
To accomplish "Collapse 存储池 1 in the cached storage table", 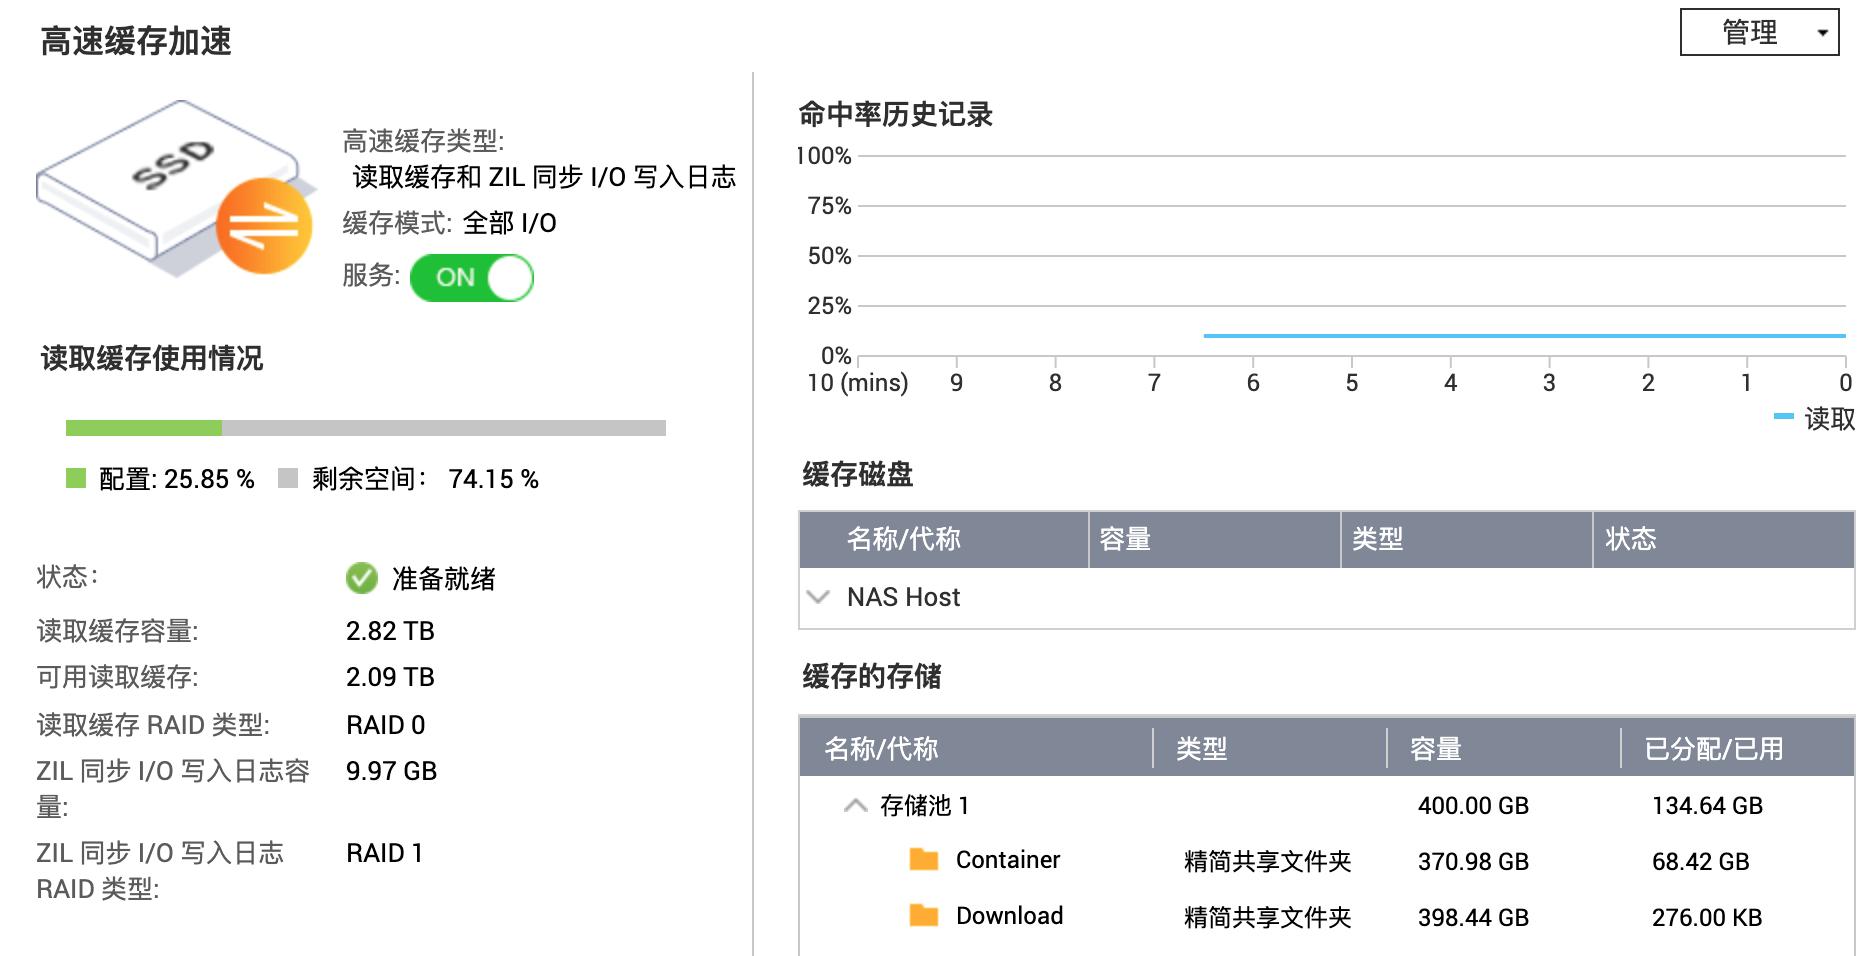I will [853, 805].
